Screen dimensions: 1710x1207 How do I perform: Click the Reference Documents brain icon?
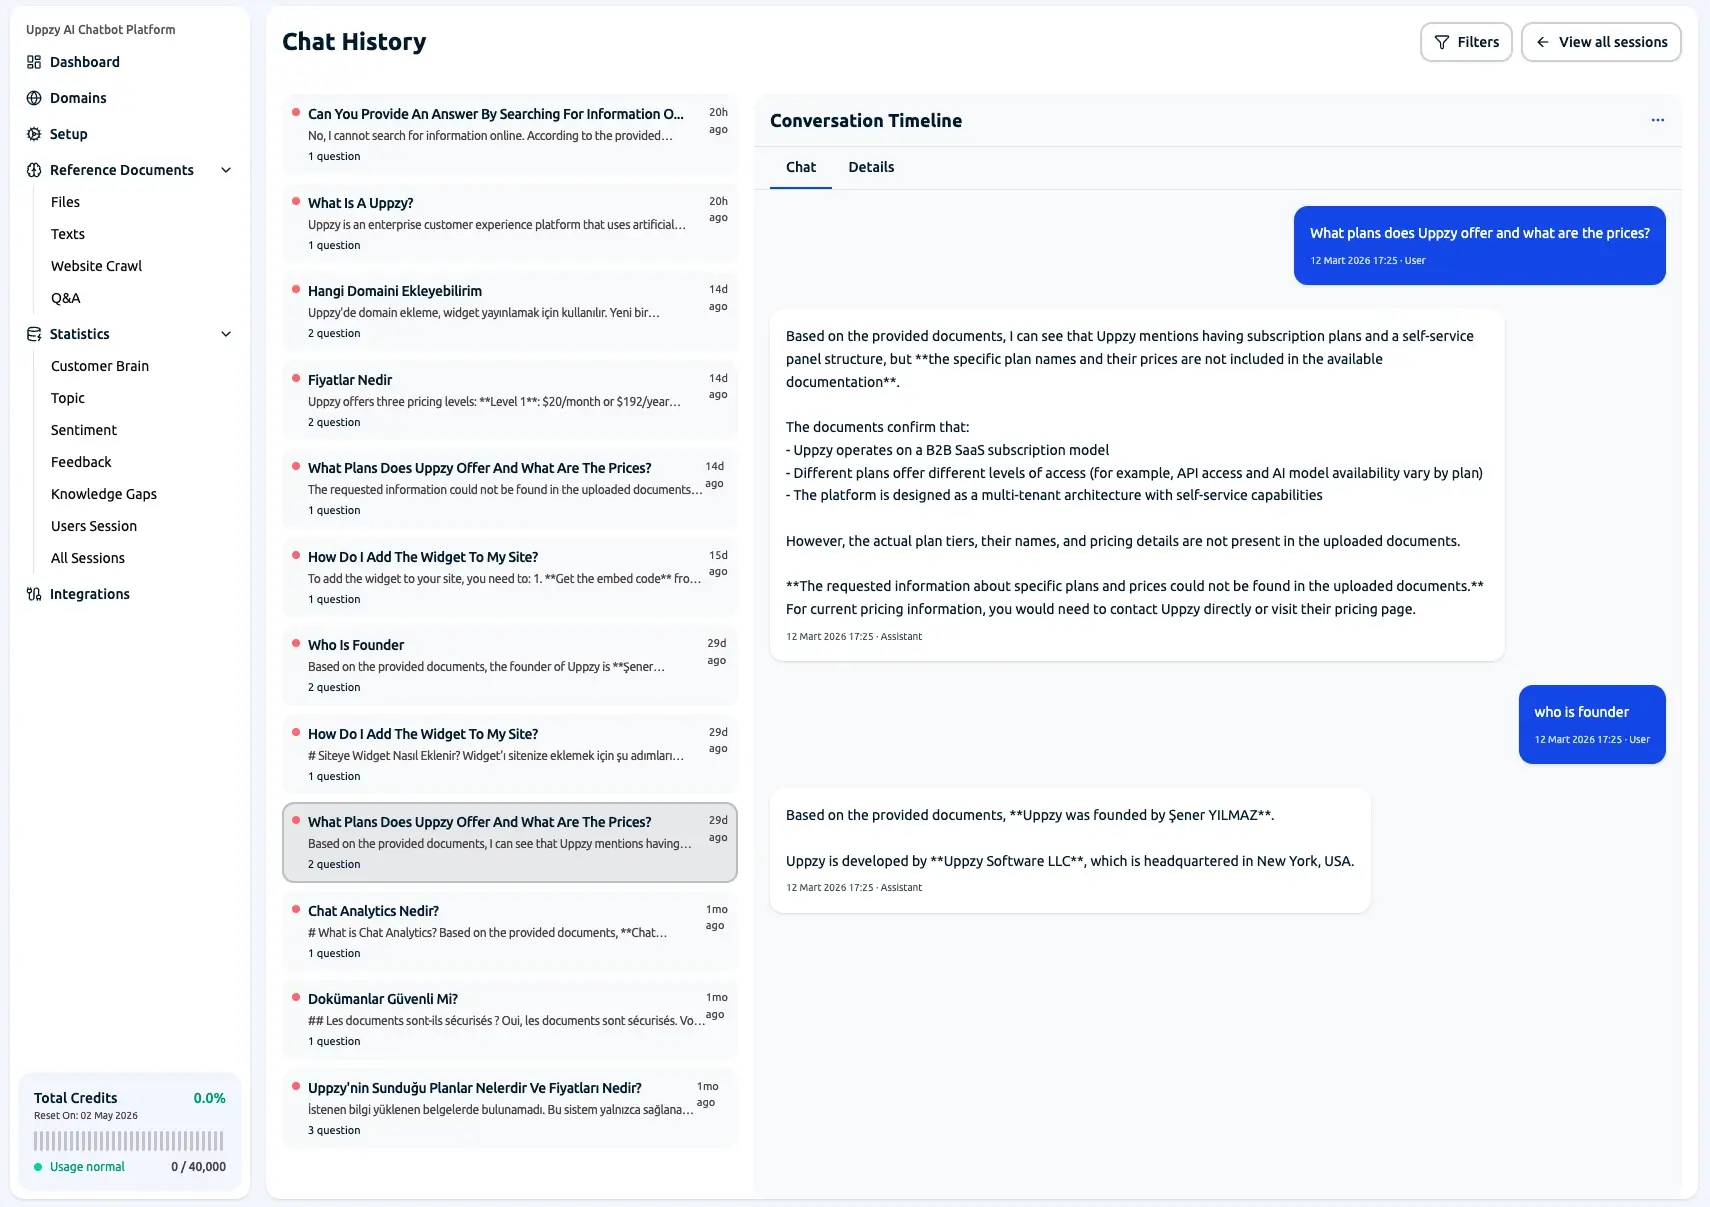coord(34,170)
